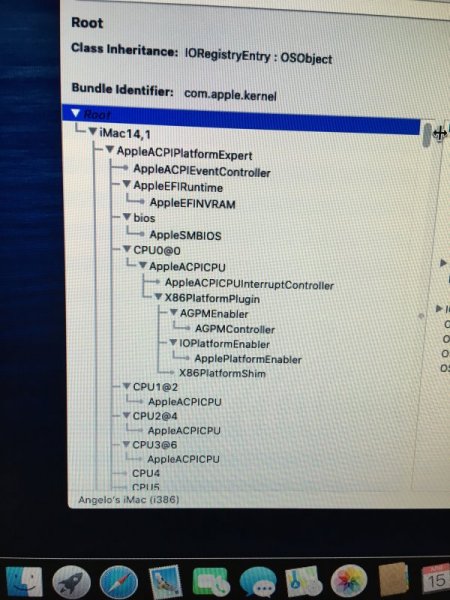Click the Root heading title
Image resolution: width=450 pixels, height=600 pixels.
coord(87,23)
